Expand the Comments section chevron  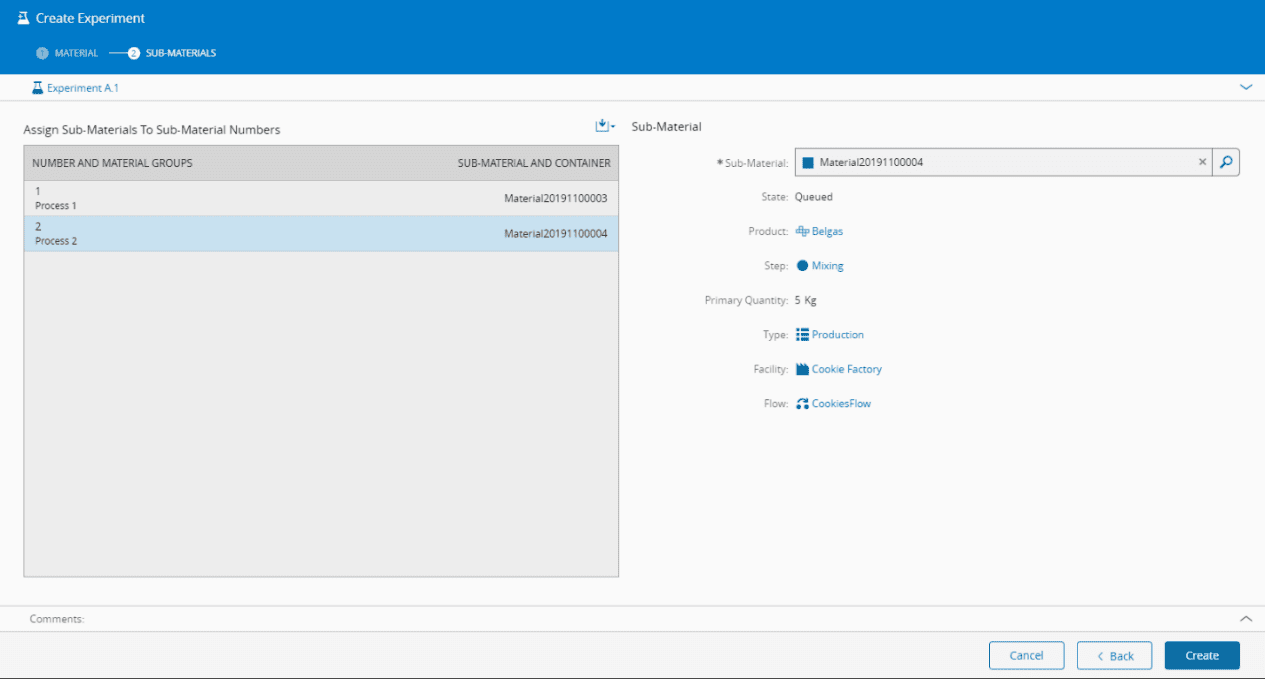coord(1246,619)
